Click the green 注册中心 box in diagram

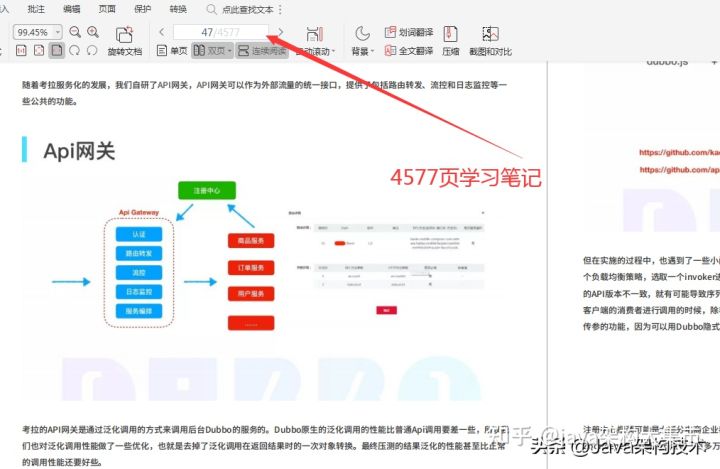pyautogui.click(x=207, y=191)
